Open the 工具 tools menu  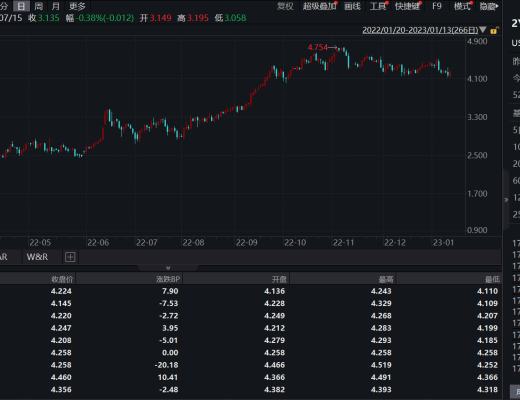[378, 6]
